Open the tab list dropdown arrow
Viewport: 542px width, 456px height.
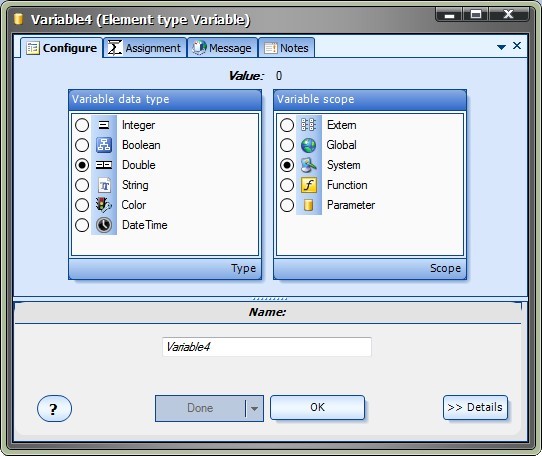(x=501, y=47)
